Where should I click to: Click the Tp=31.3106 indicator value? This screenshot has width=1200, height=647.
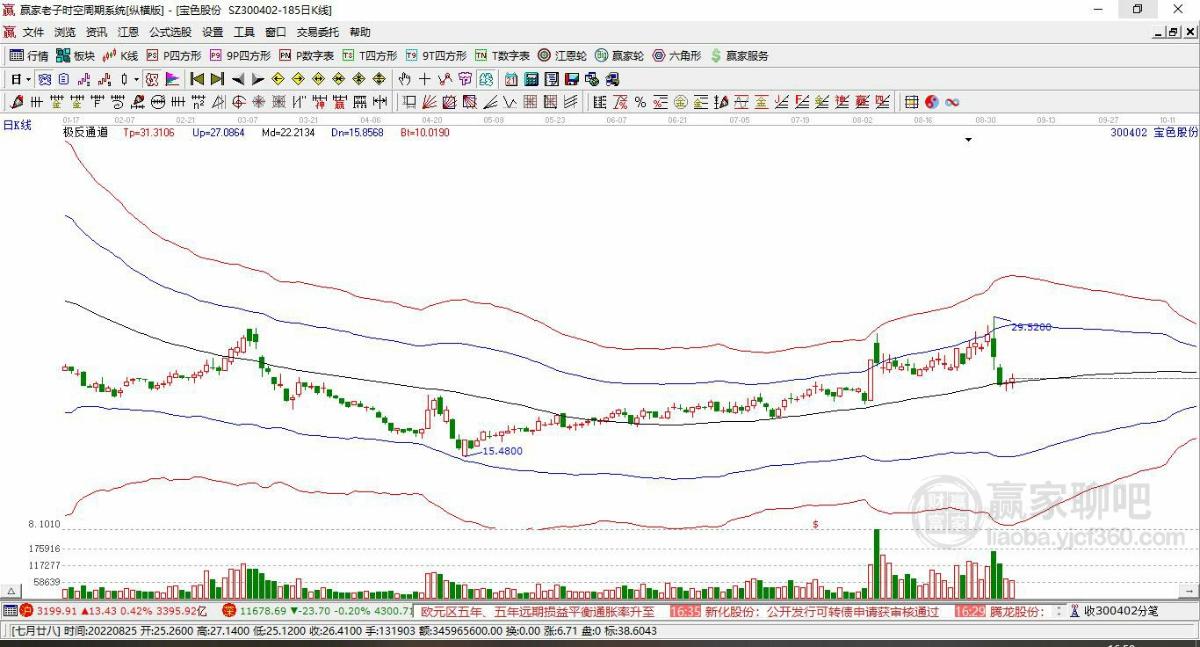coord(149,131)
